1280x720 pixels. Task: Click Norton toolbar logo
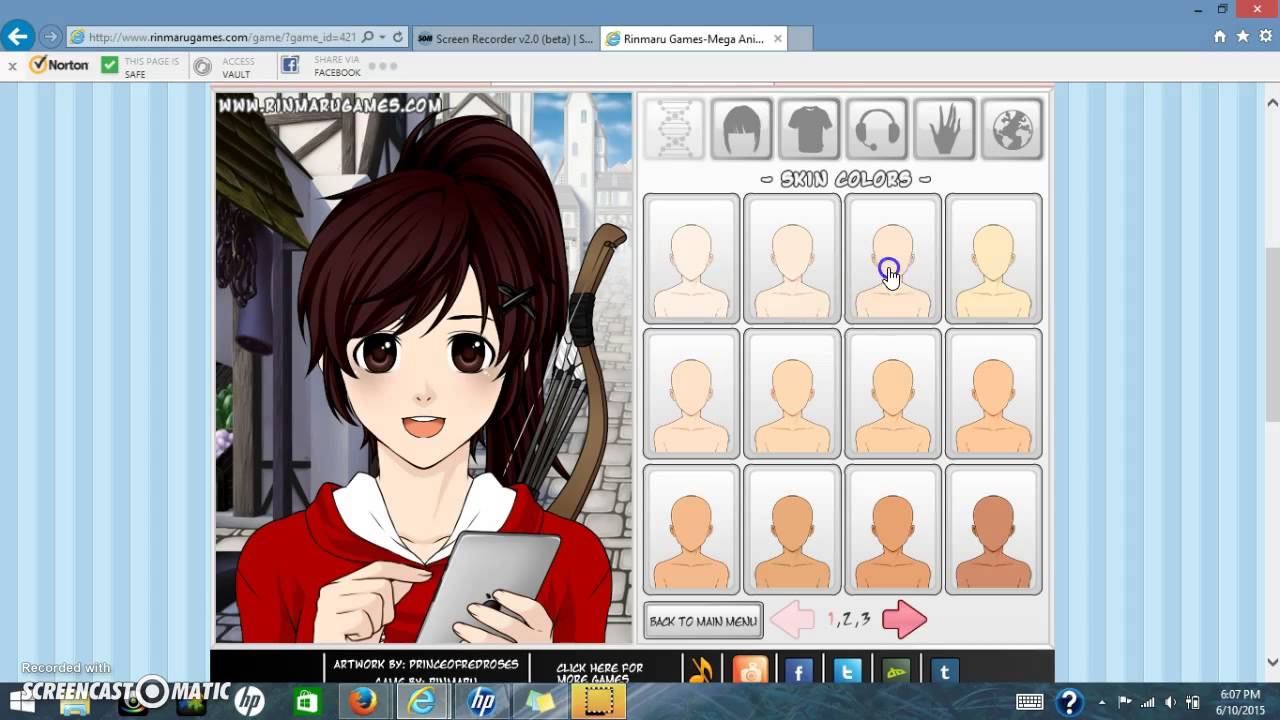(59, 65)
